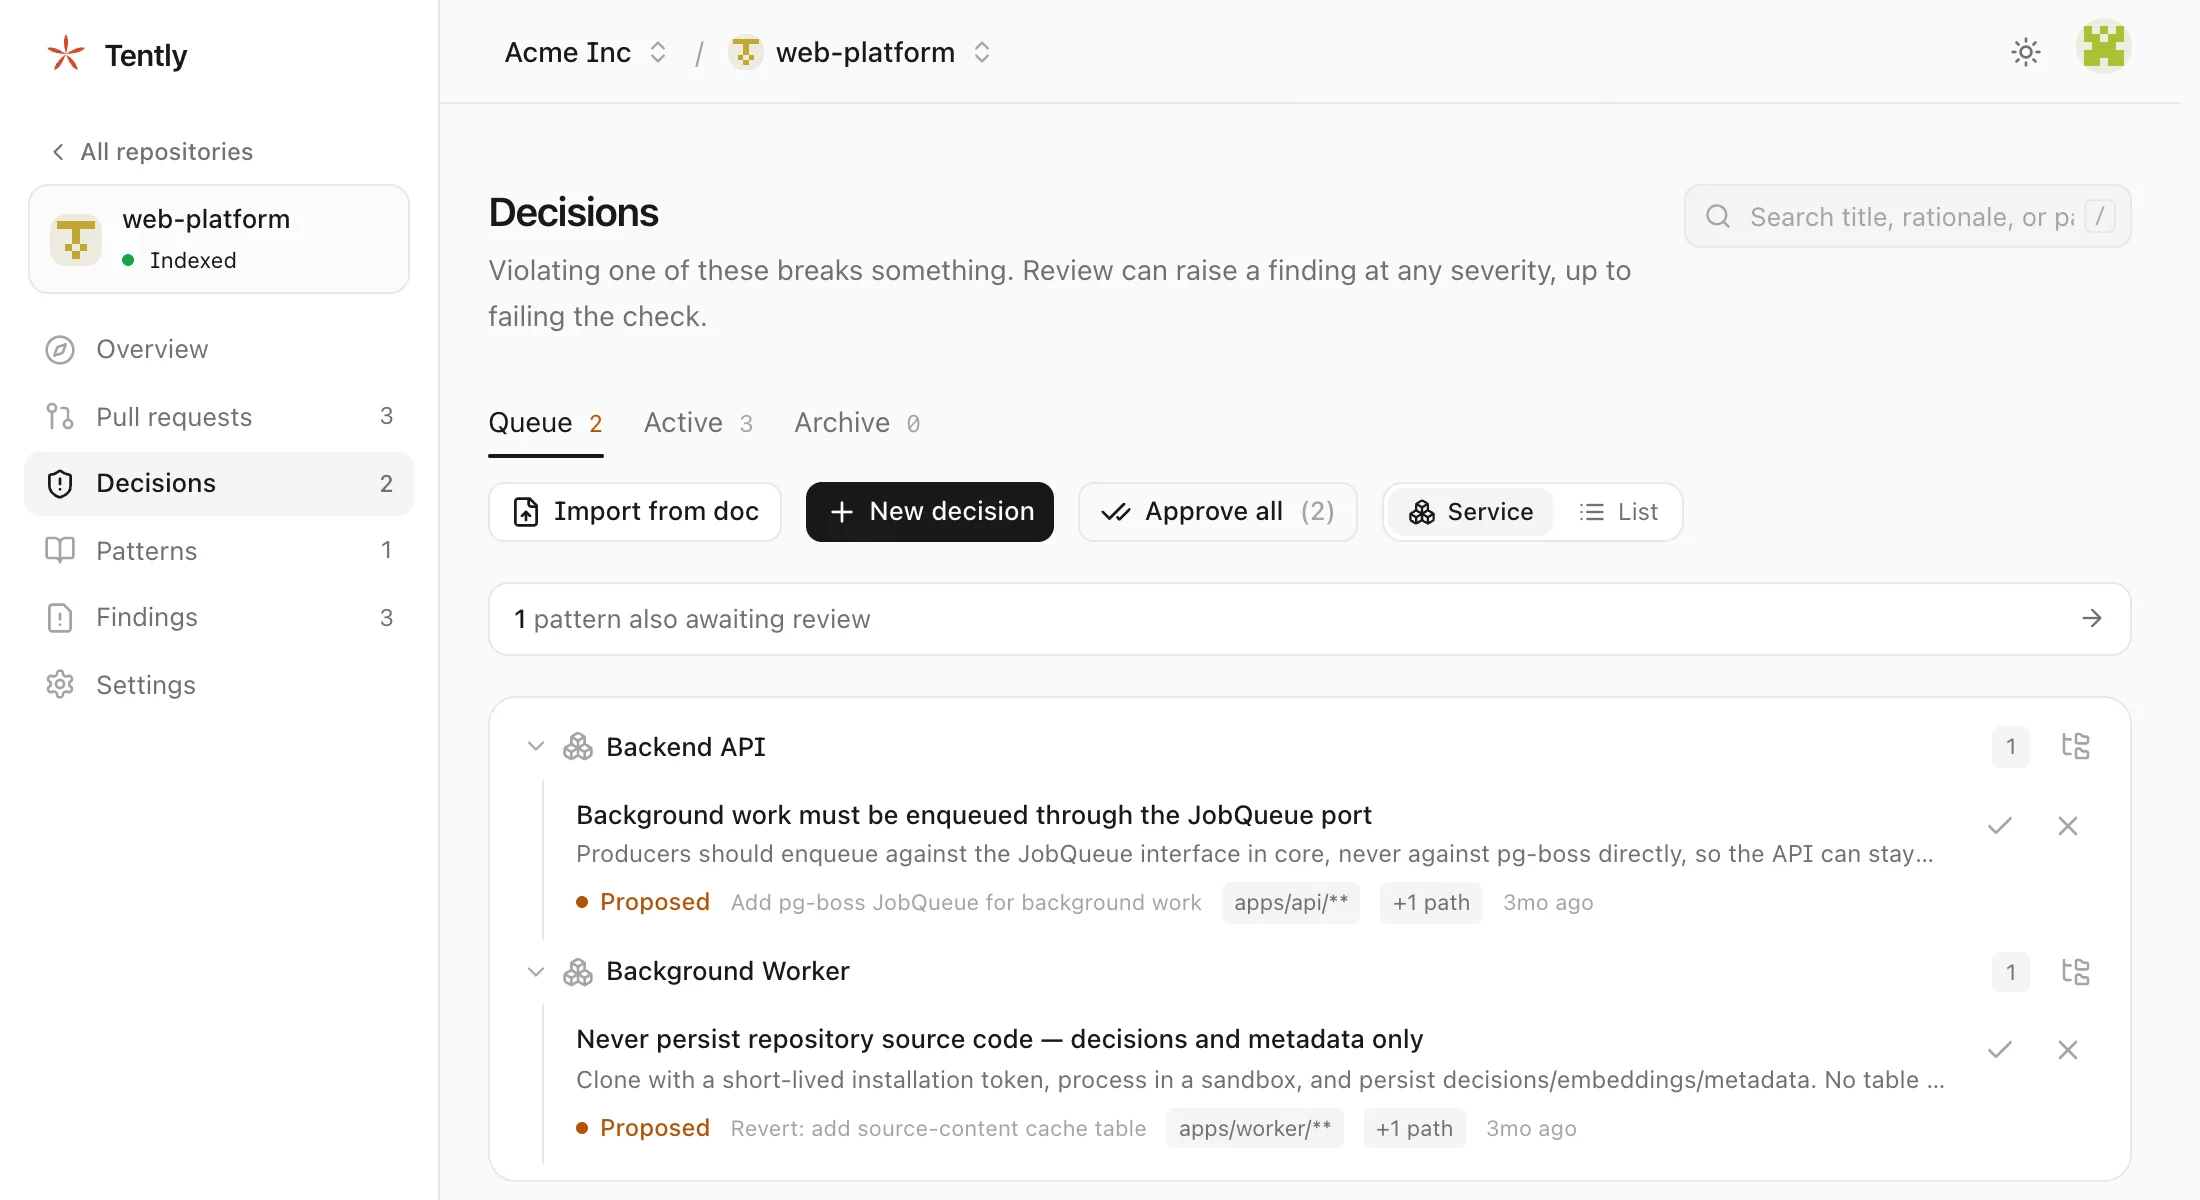Open Pull requests in sidebar
2200x1200 pixels.
click(x=219, y=416)
